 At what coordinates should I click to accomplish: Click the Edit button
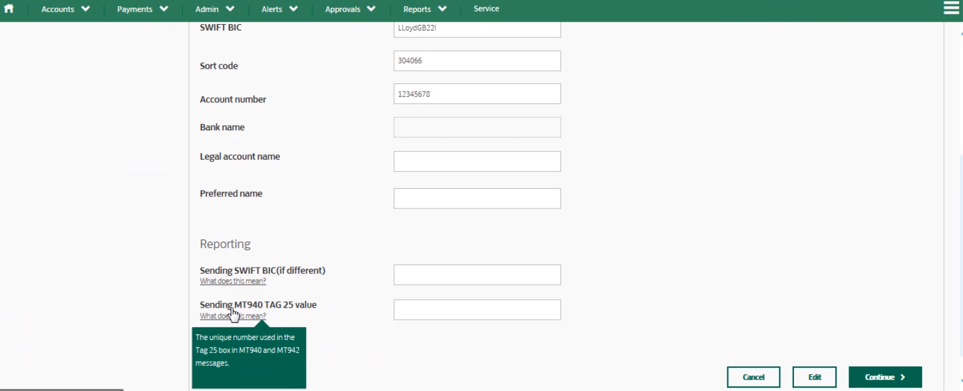click(x=814, y=377)
